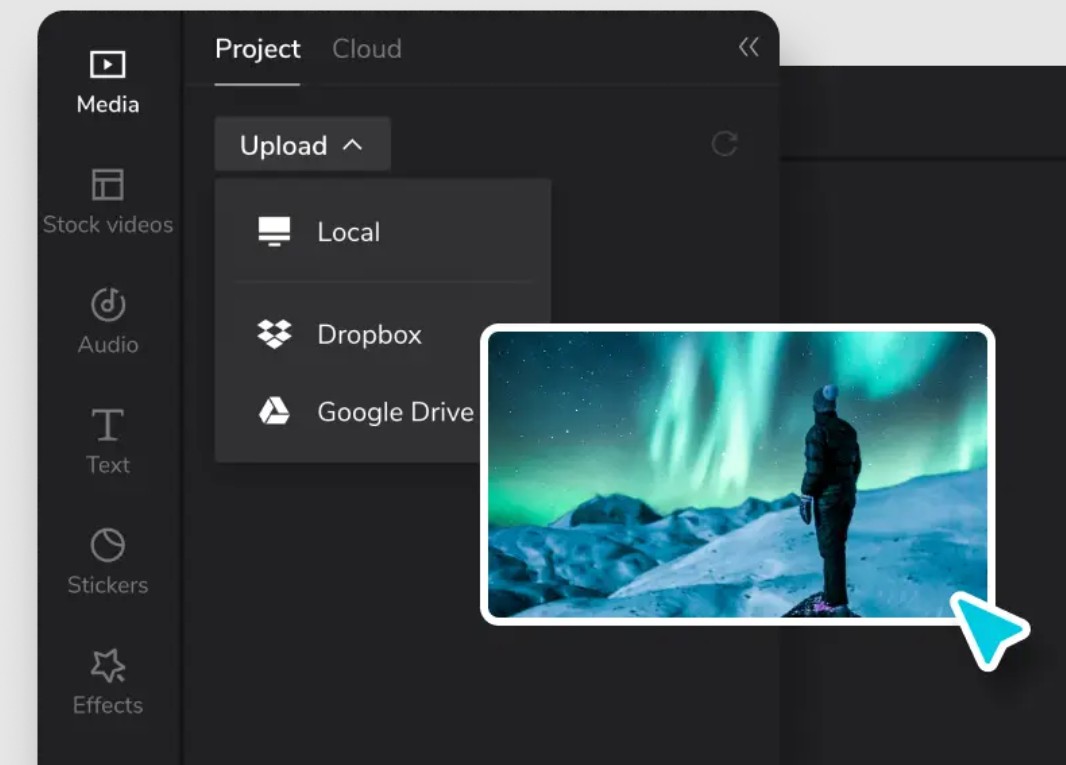1066x765 pixels.
Task: Collapse the media panel with double chevron
Action: tap(748, 47)
